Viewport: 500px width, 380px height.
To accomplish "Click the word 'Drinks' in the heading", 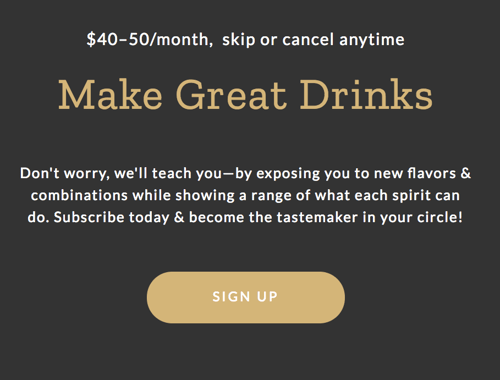I will tap(366, 94).
